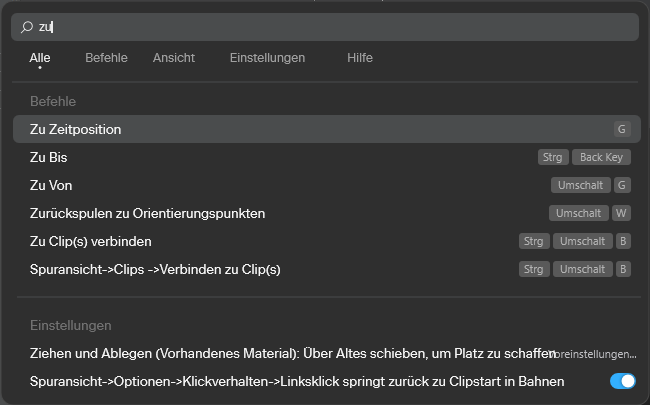Click the Strg badge next to Zu Bis

553,157
